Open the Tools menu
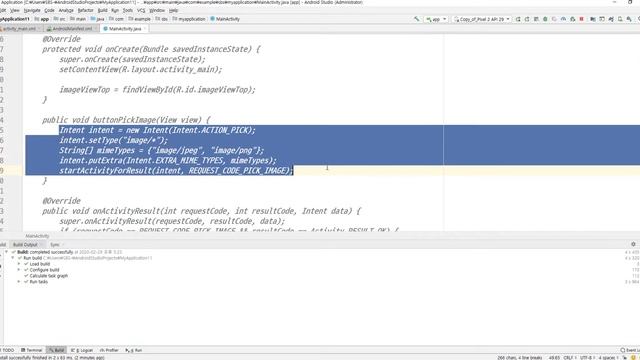This screenshot has width=640, height=360. [128, 10]
